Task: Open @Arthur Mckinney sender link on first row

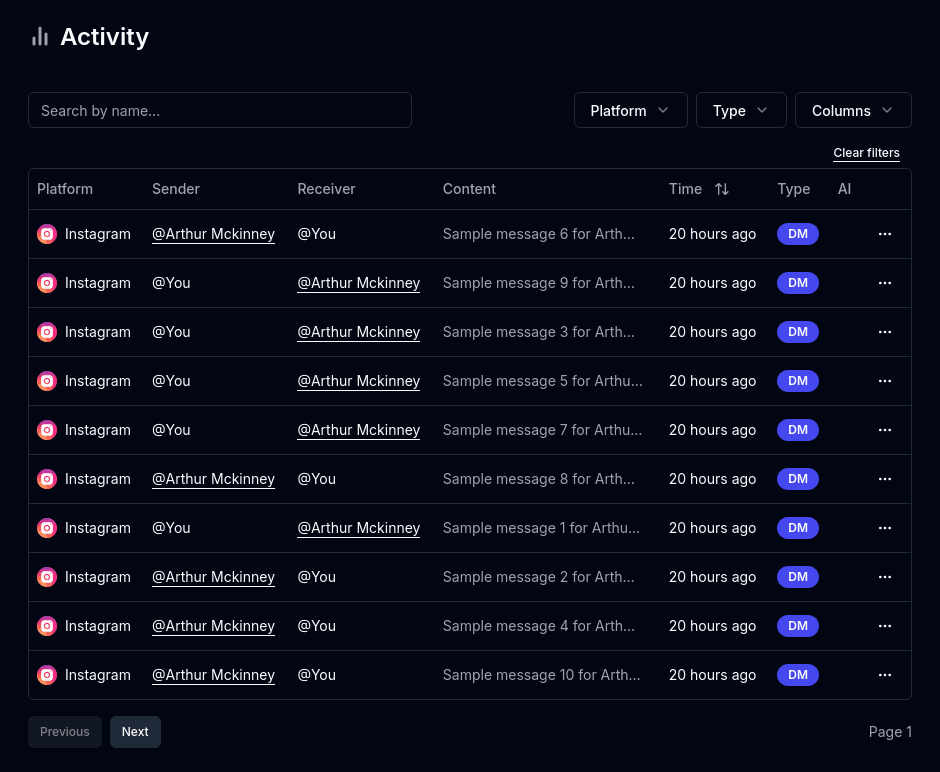Action: [213, 233]
